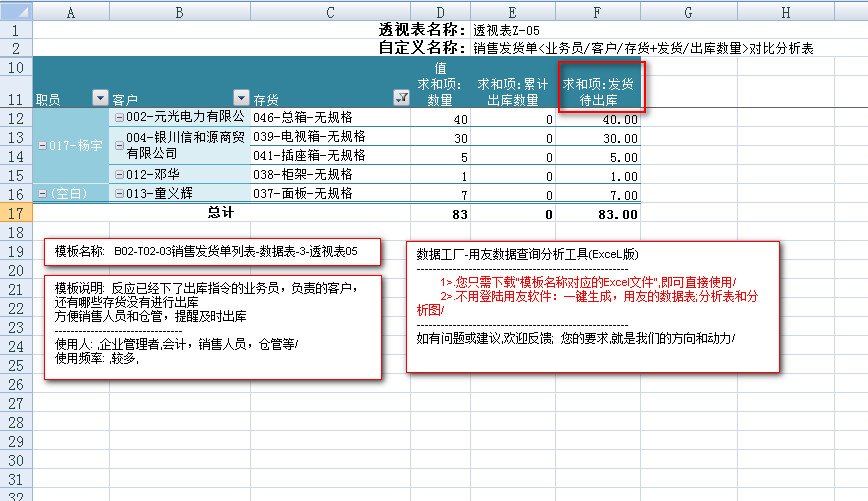Image resolution: width=868 pixels, height=501 pixels.
Task: Select column F header
Action: (x=597, y=11)
